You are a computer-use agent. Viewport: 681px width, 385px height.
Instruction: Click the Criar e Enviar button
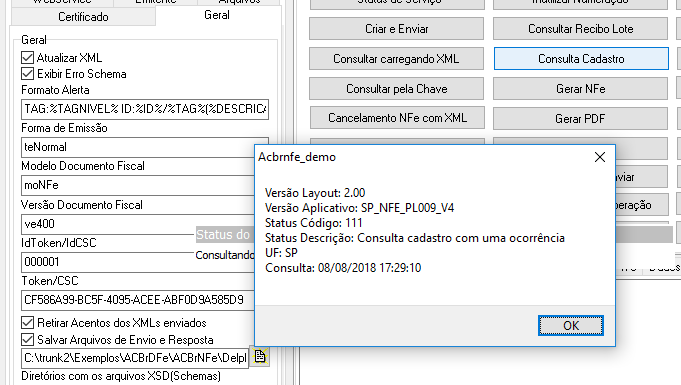397,29
